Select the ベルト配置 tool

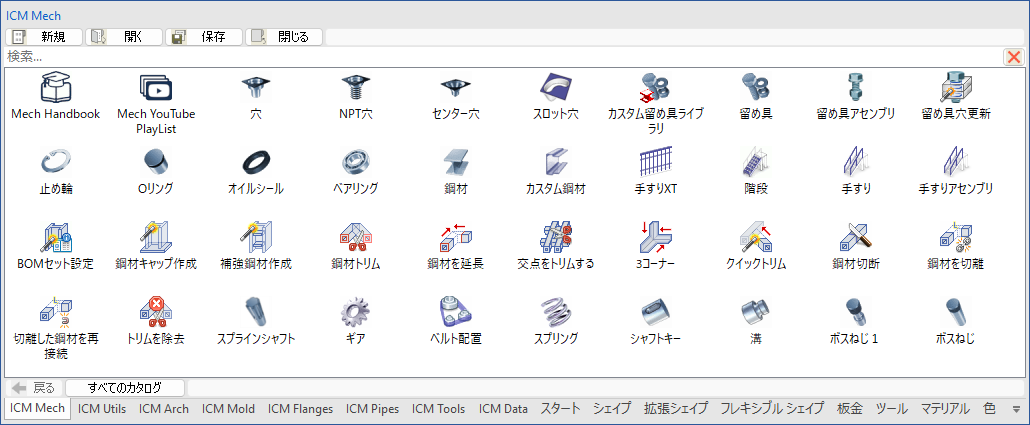[x=455, y=312]
